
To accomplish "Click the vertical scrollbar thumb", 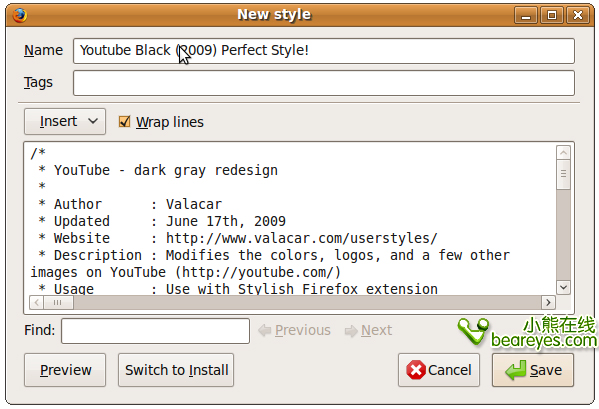I will [x=563, y=175].
